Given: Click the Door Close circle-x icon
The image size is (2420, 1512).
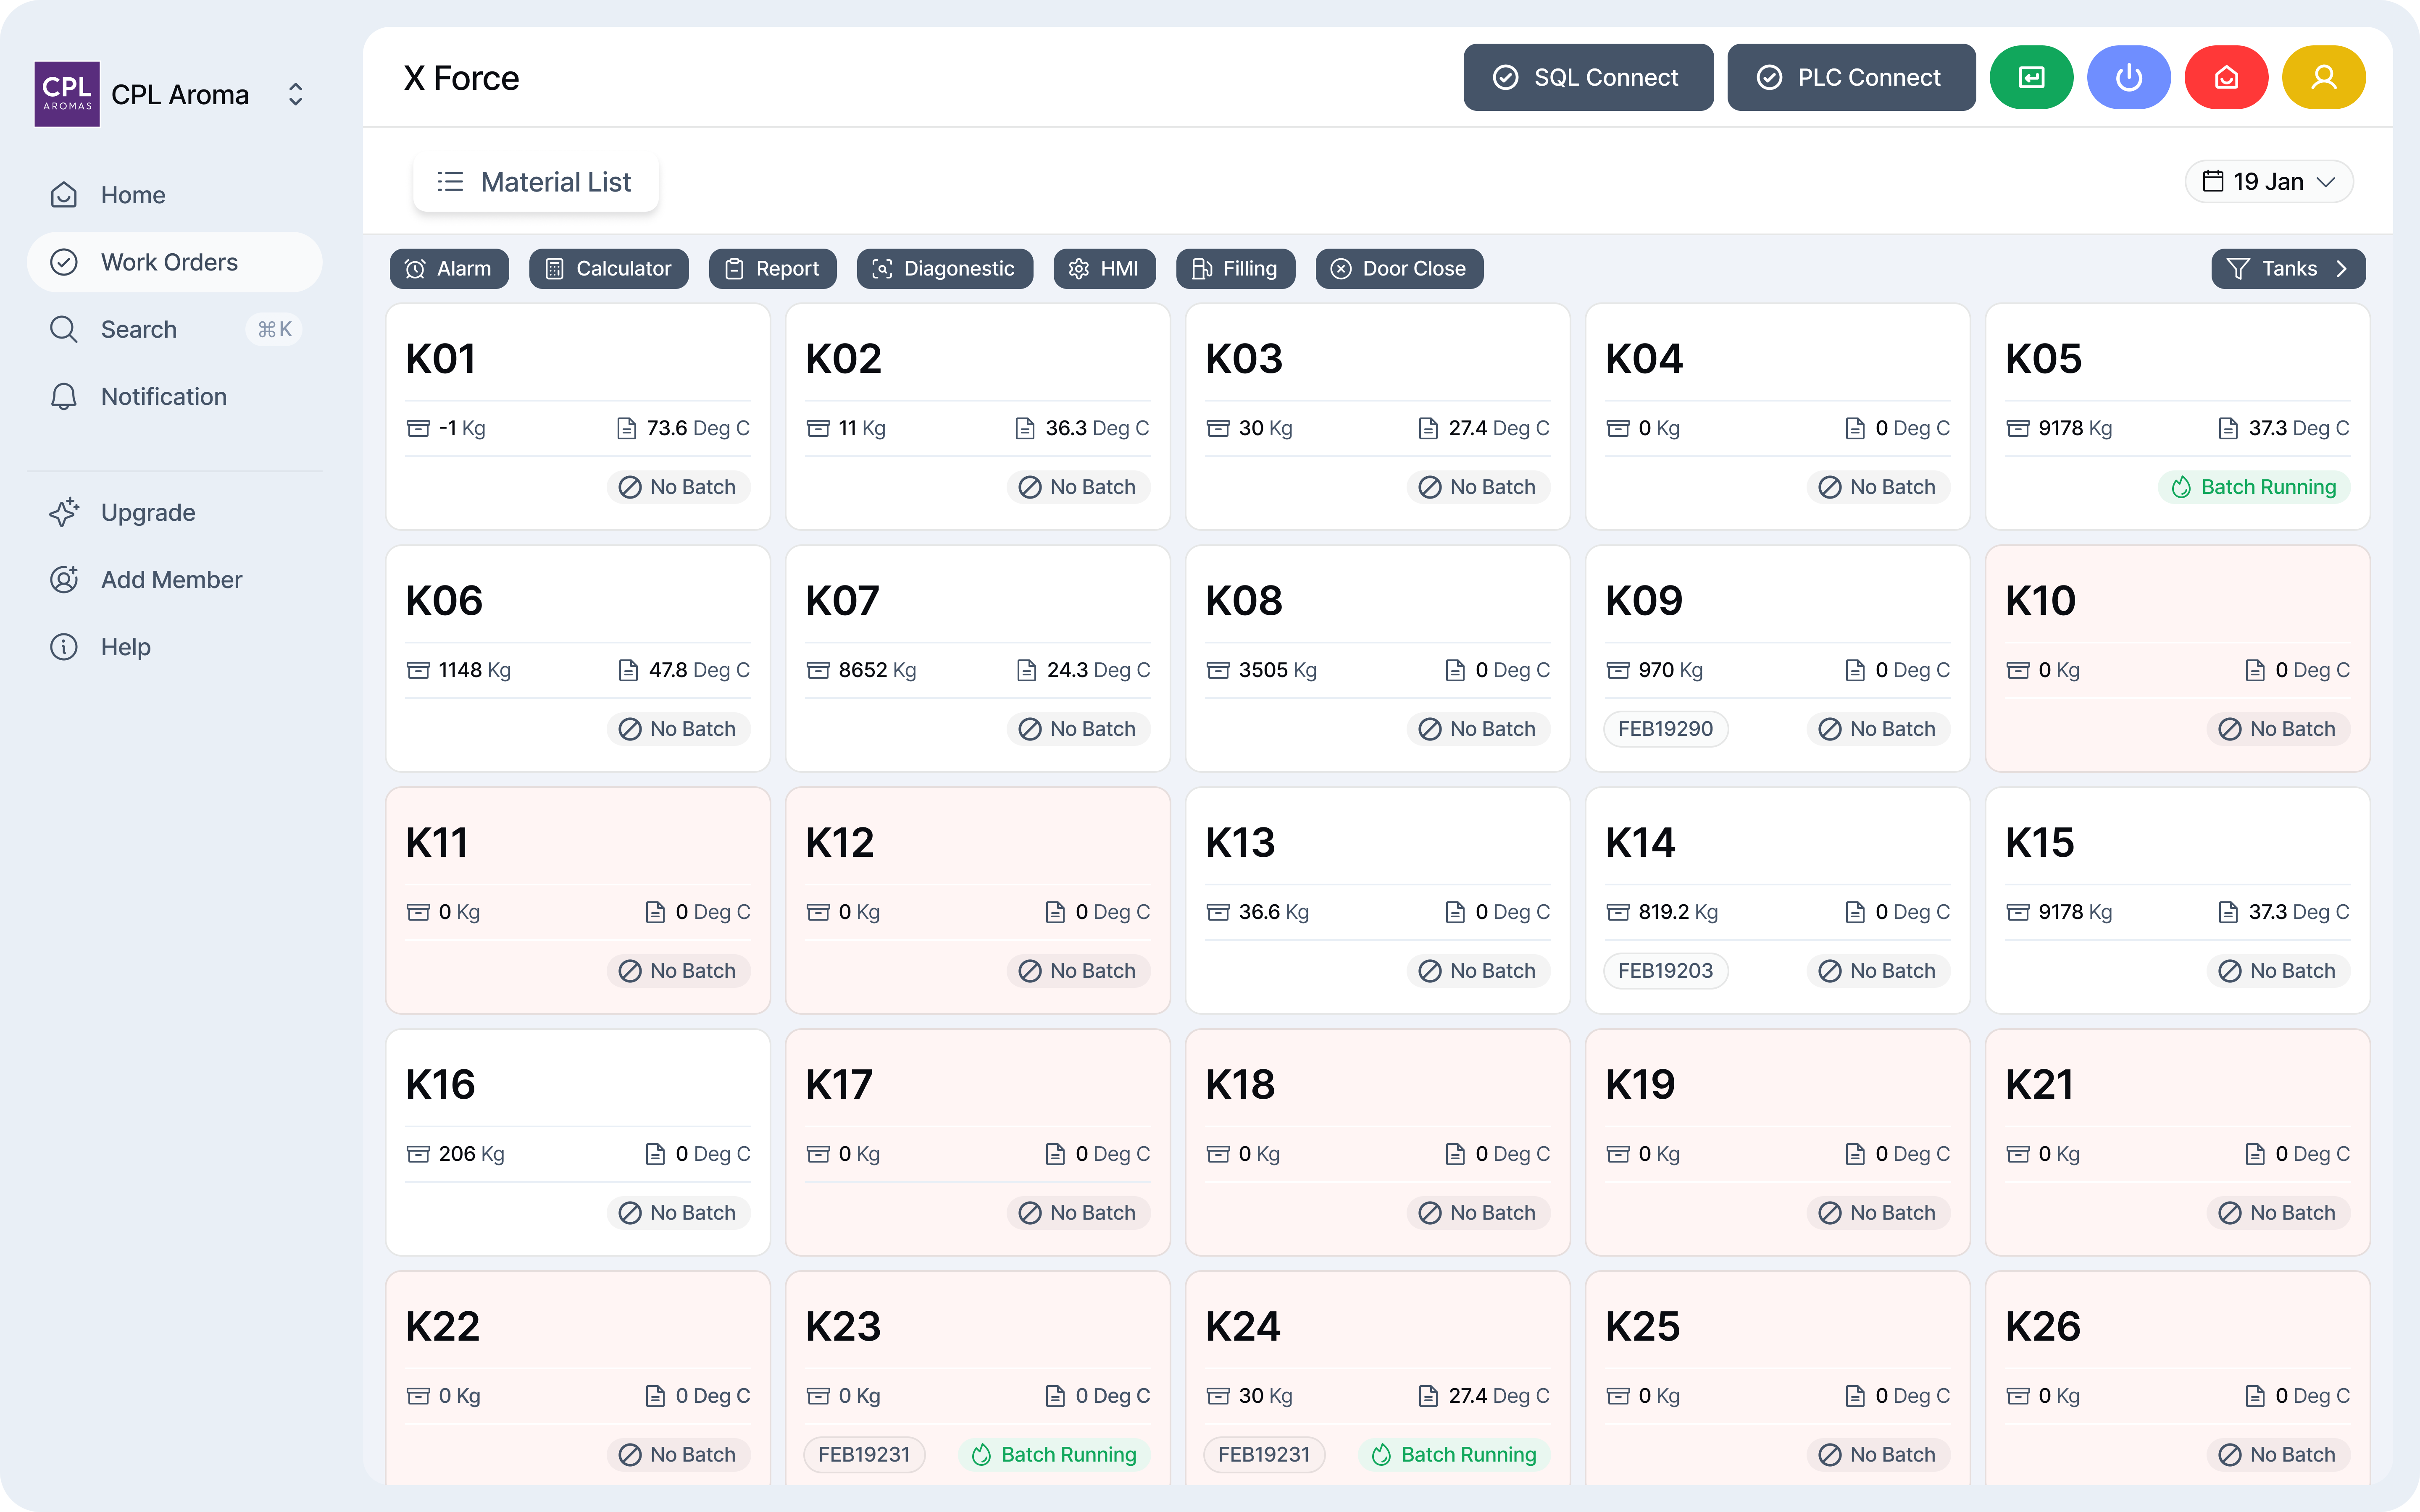Looking at the screenshot, I should pyautogui.click(x=1341, y=269).
